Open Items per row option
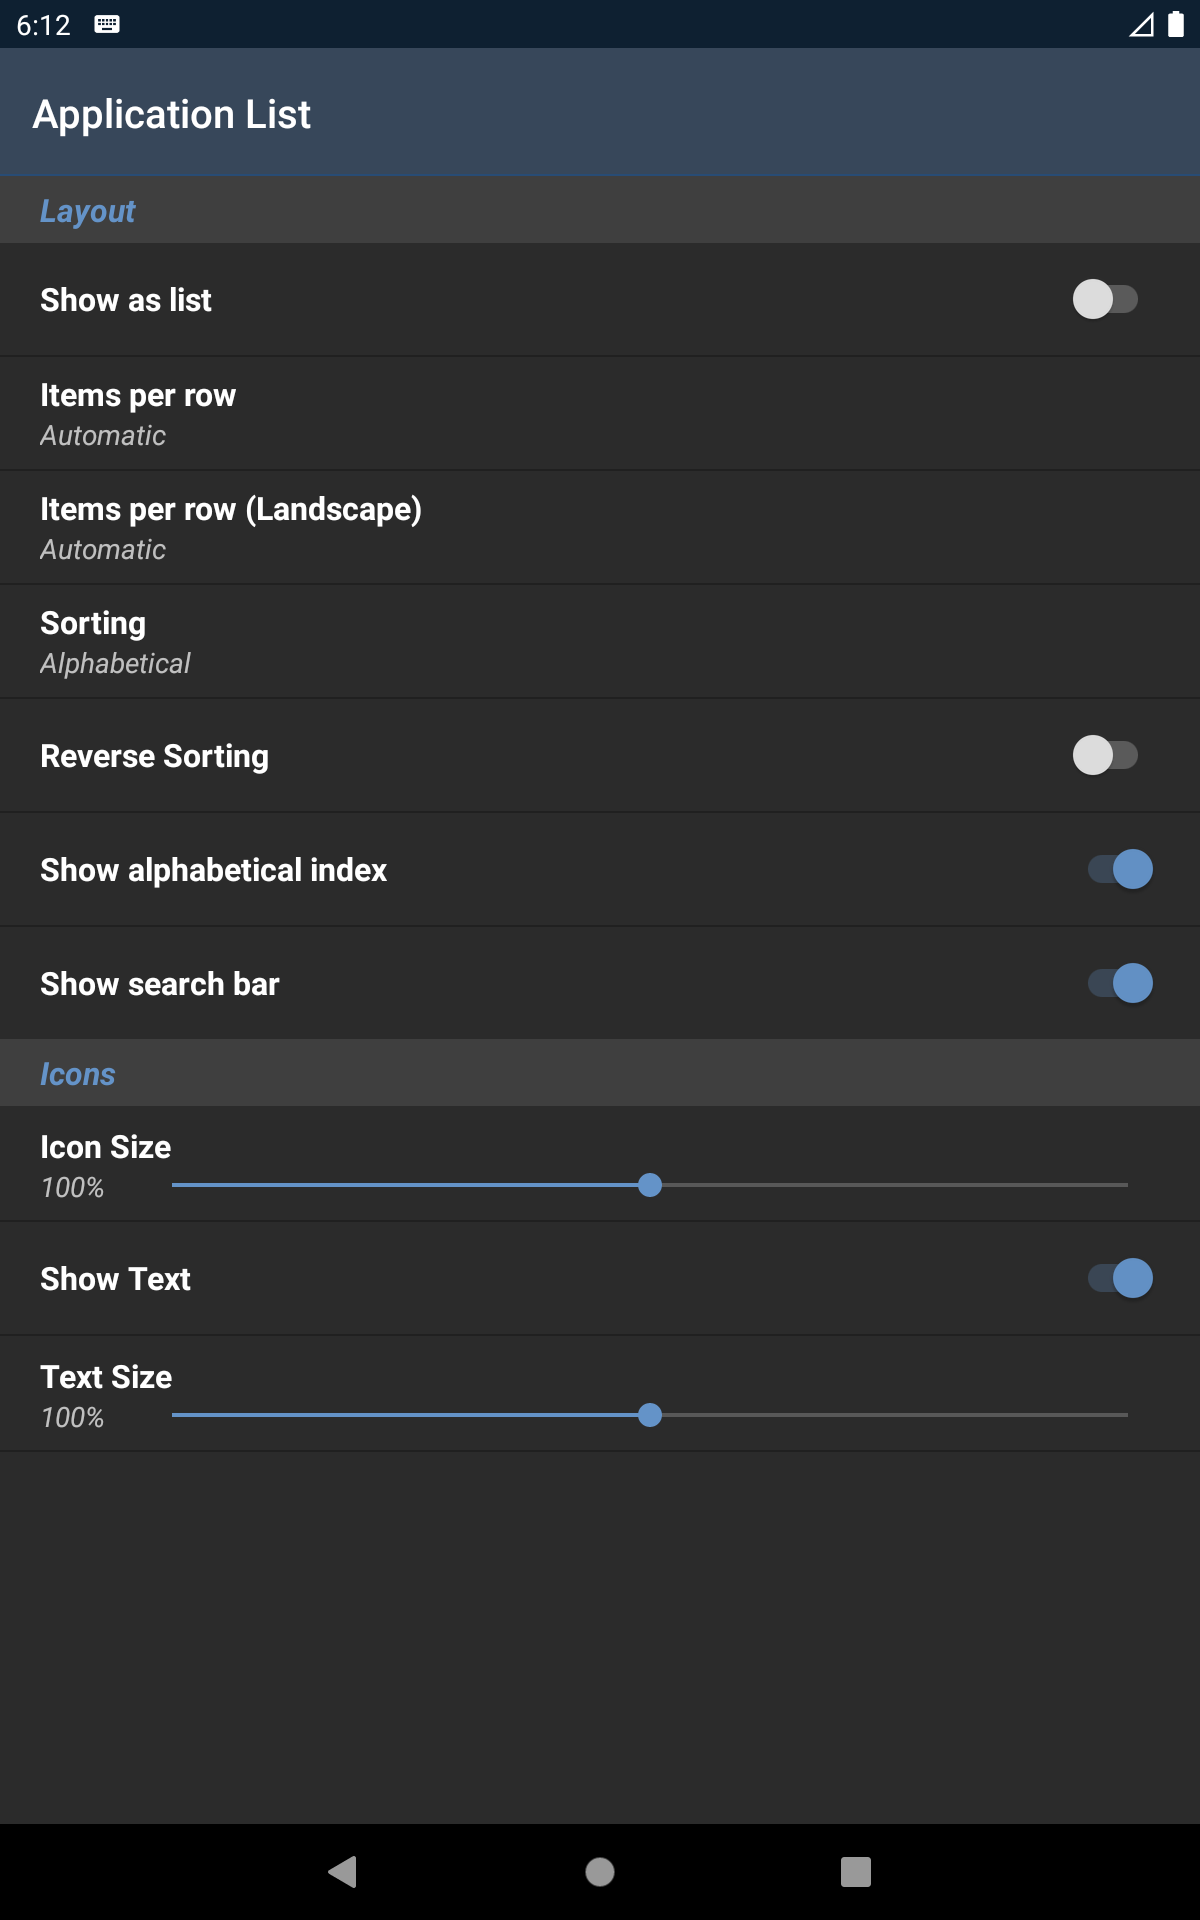The width and height of the screenshot is (1200, 1920). (600, 414)
